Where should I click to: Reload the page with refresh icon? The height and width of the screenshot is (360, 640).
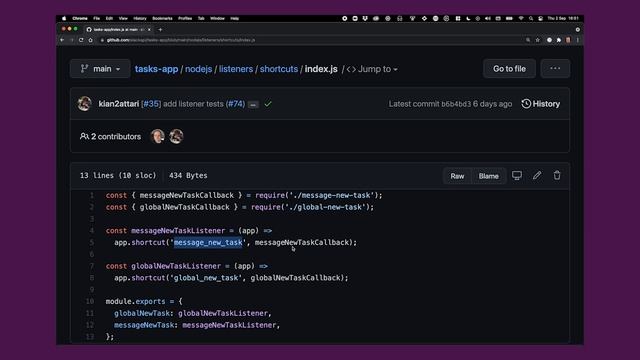tap(81, 40)
